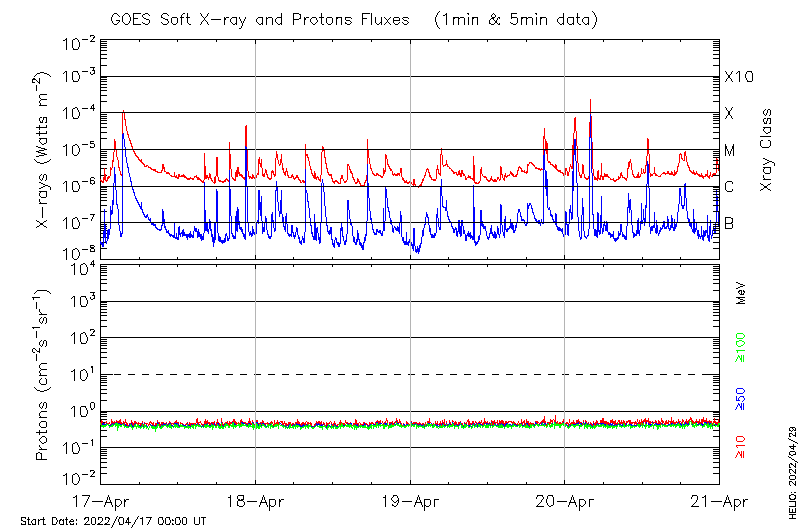
Task: Click the 'C' X-ray class label
Action: point(730,187)
